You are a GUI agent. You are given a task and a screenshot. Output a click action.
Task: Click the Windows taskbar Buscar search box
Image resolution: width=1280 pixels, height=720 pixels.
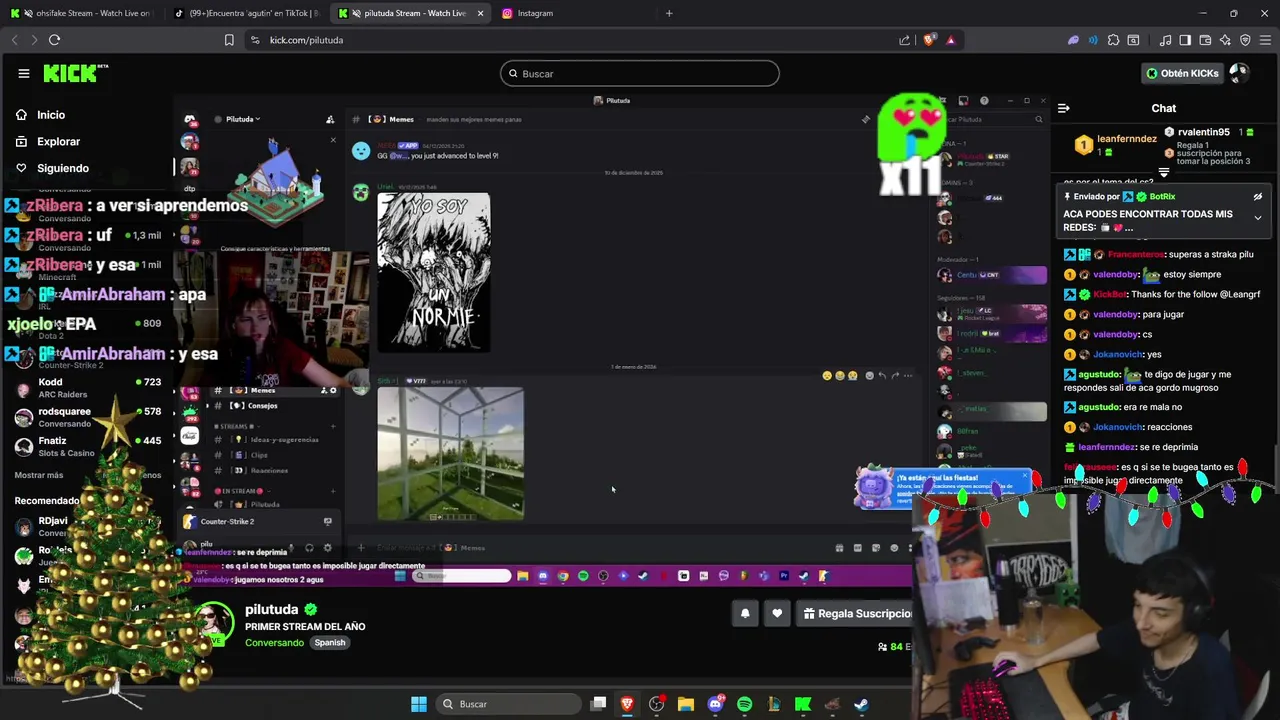click(x=507, y=704)
